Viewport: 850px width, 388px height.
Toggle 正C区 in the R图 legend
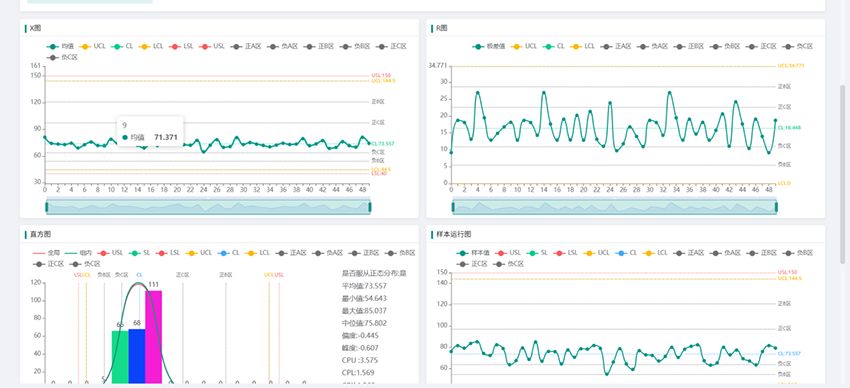click(762, 47)
